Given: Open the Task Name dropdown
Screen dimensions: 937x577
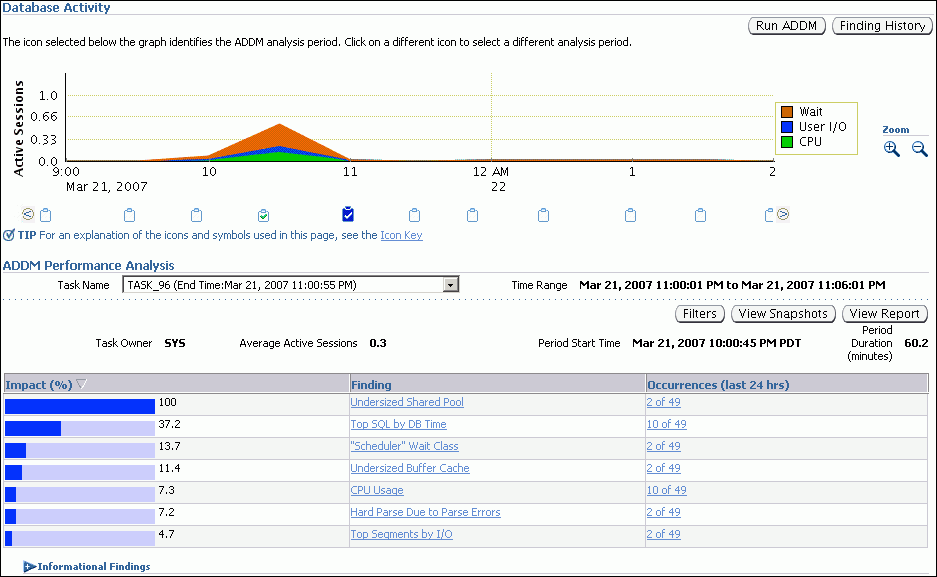Looking at the screenshot, I should (x=451, y=285).
